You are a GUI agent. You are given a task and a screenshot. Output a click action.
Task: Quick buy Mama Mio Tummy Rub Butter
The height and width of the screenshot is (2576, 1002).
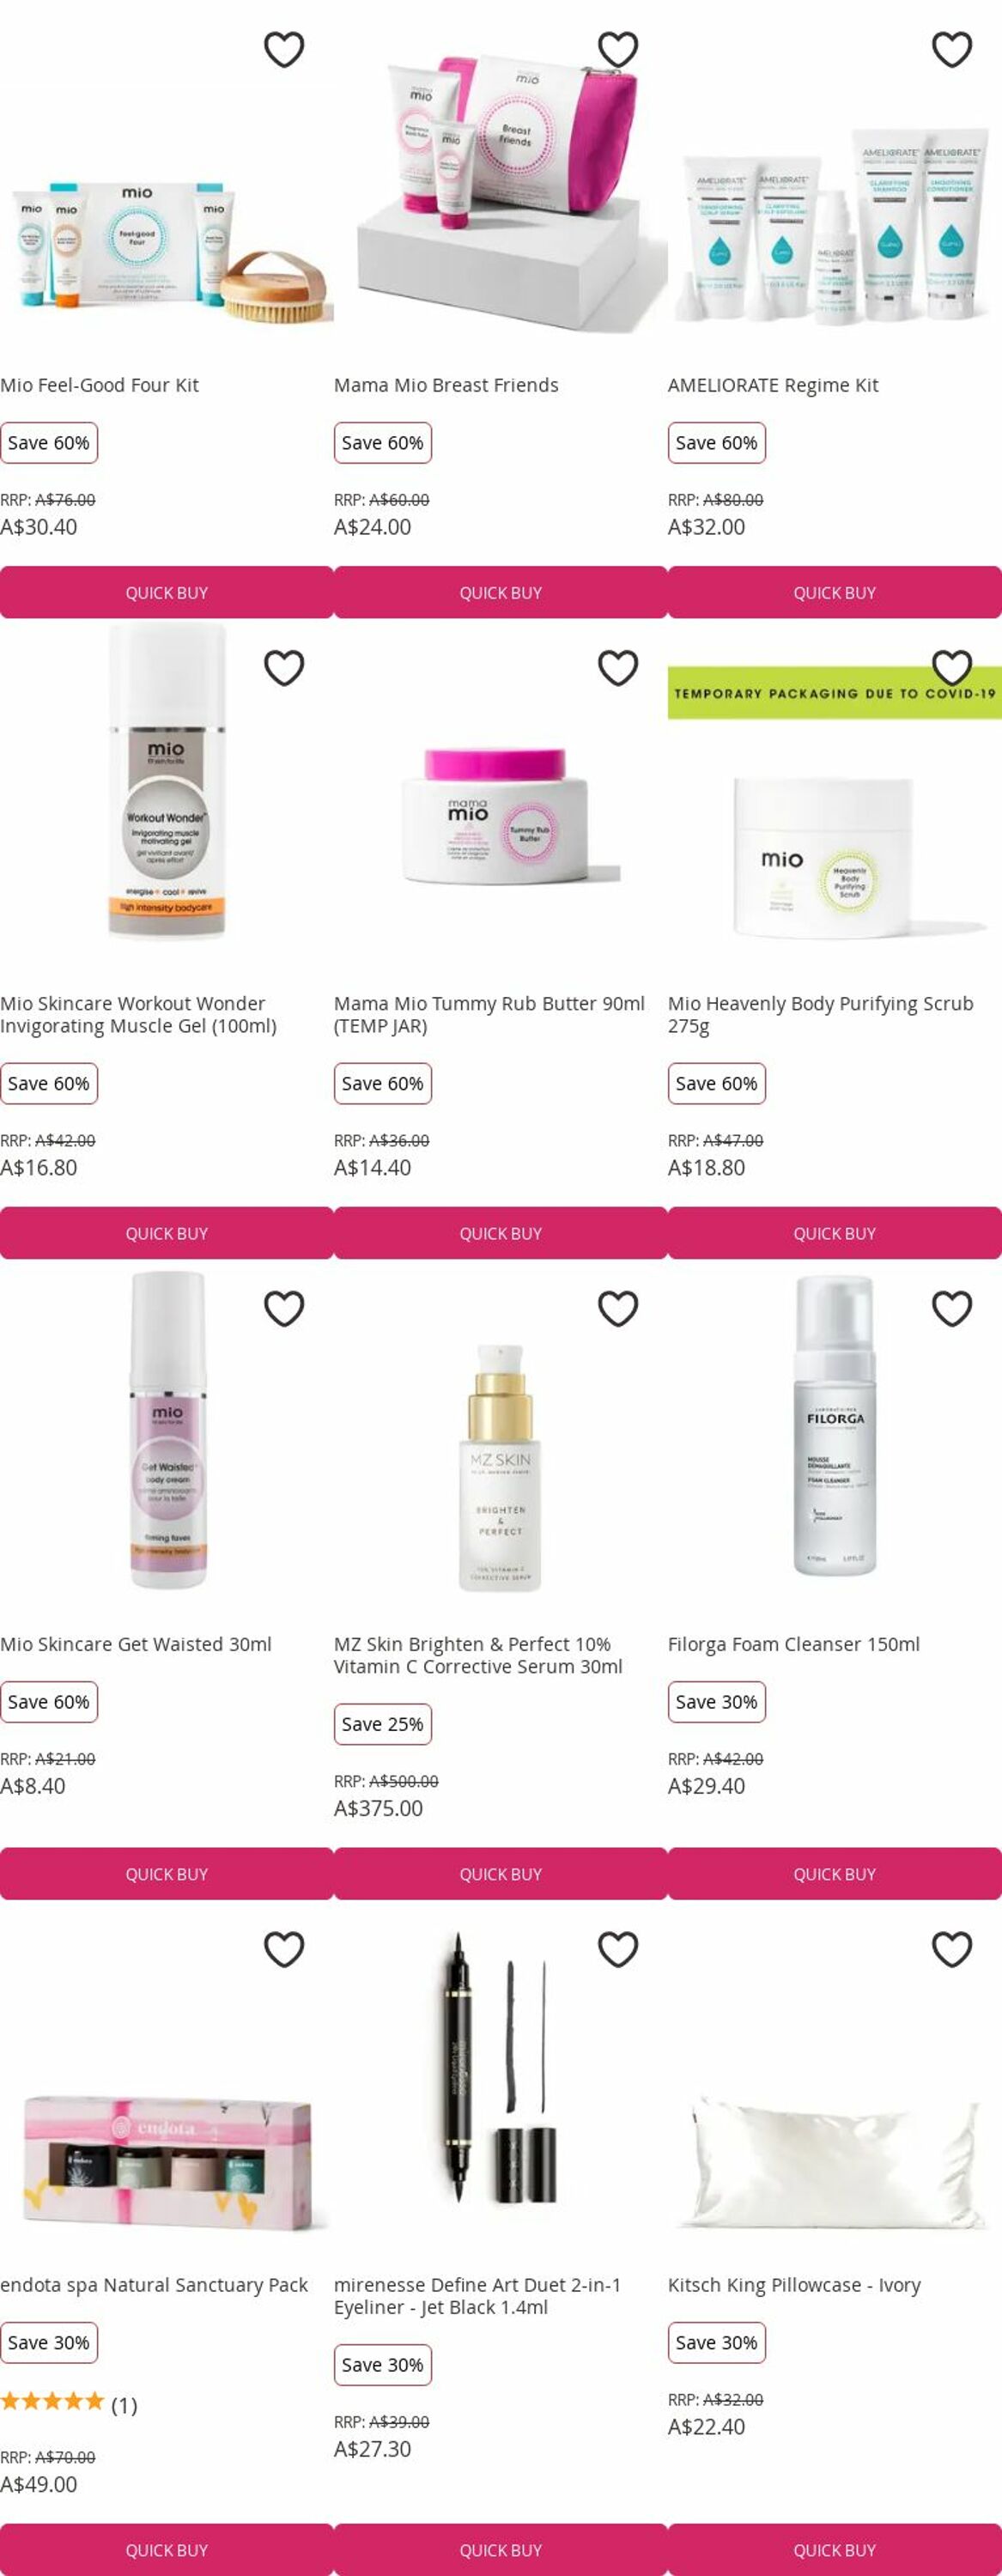click(501, 1233)
